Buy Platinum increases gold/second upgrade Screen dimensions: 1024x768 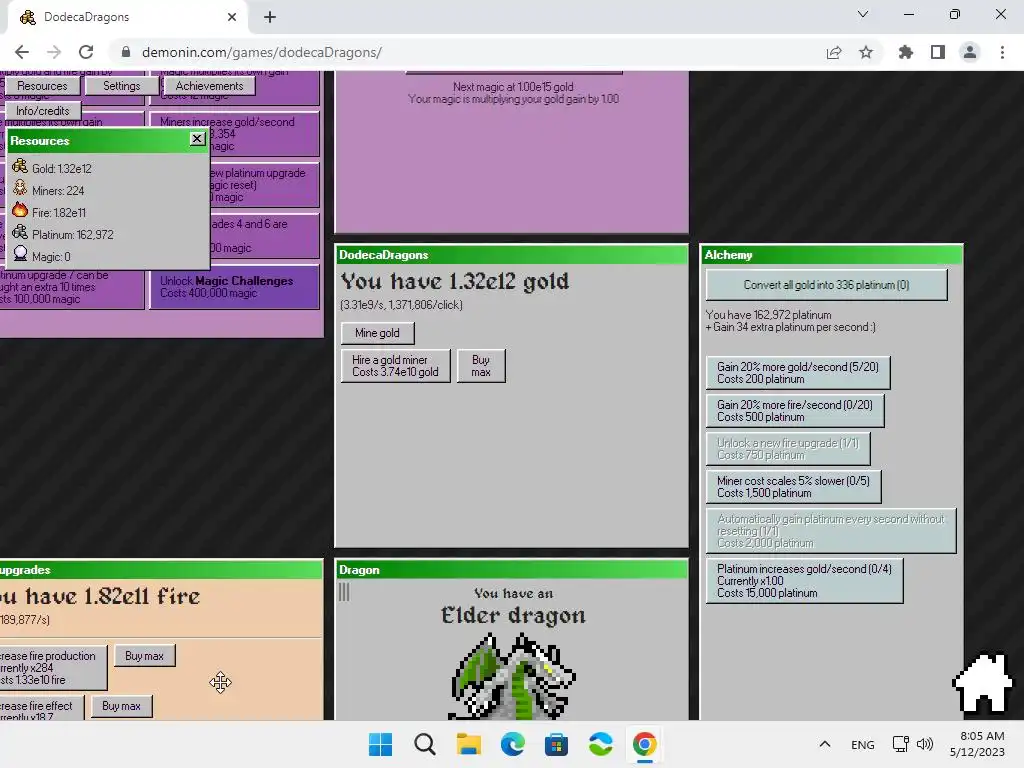[805, 581]
